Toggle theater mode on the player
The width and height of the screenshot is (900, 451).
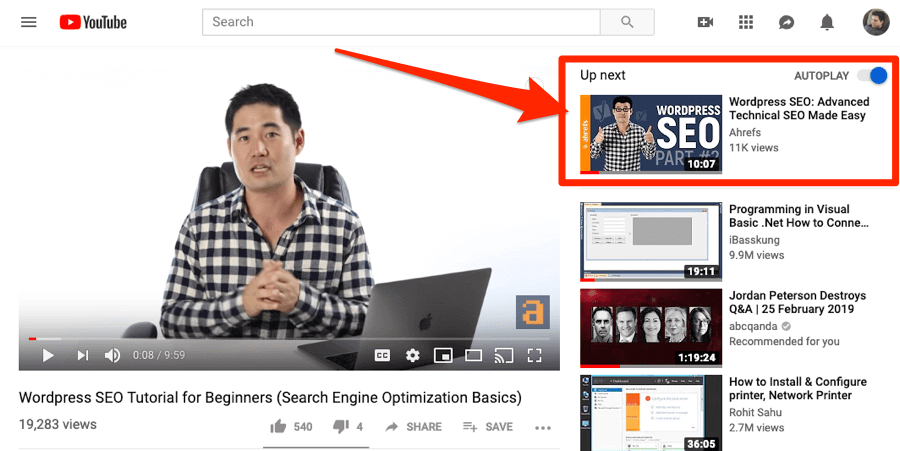(474, 355)
